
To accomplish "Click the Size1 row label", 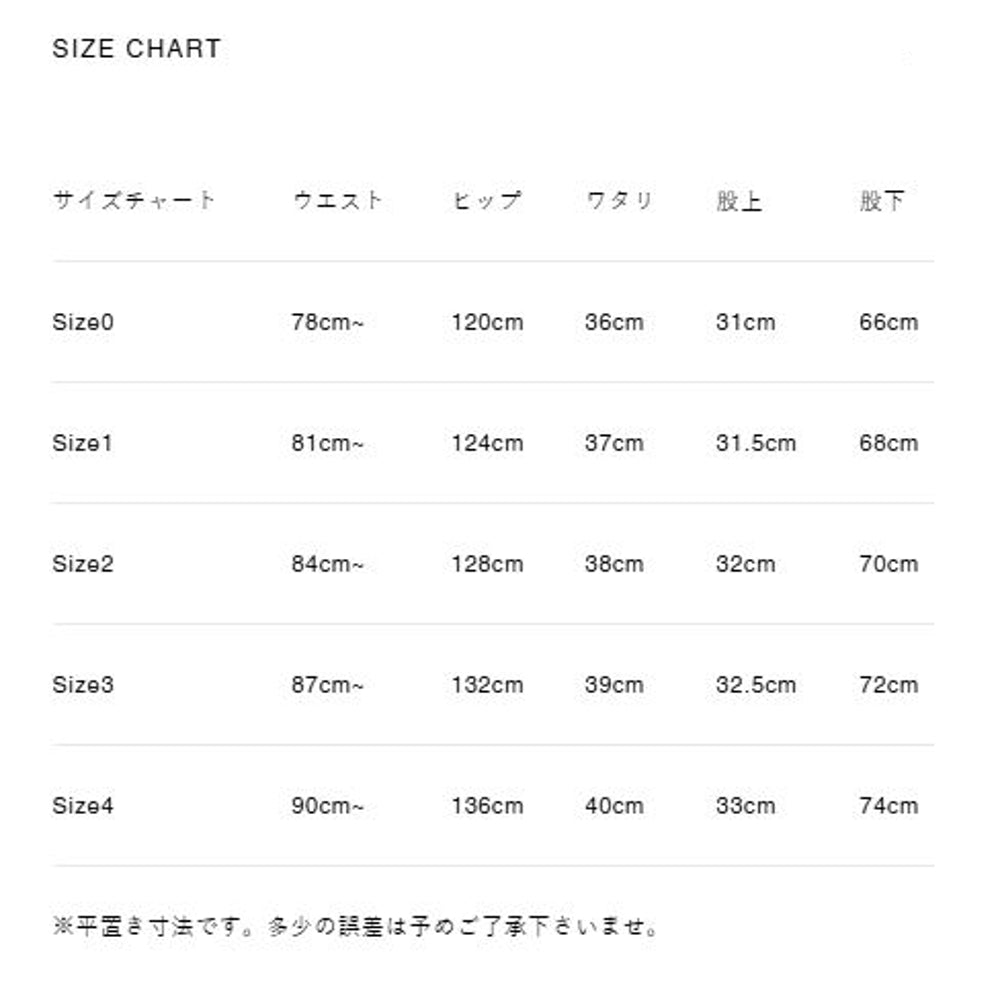I will click(82, 443).
